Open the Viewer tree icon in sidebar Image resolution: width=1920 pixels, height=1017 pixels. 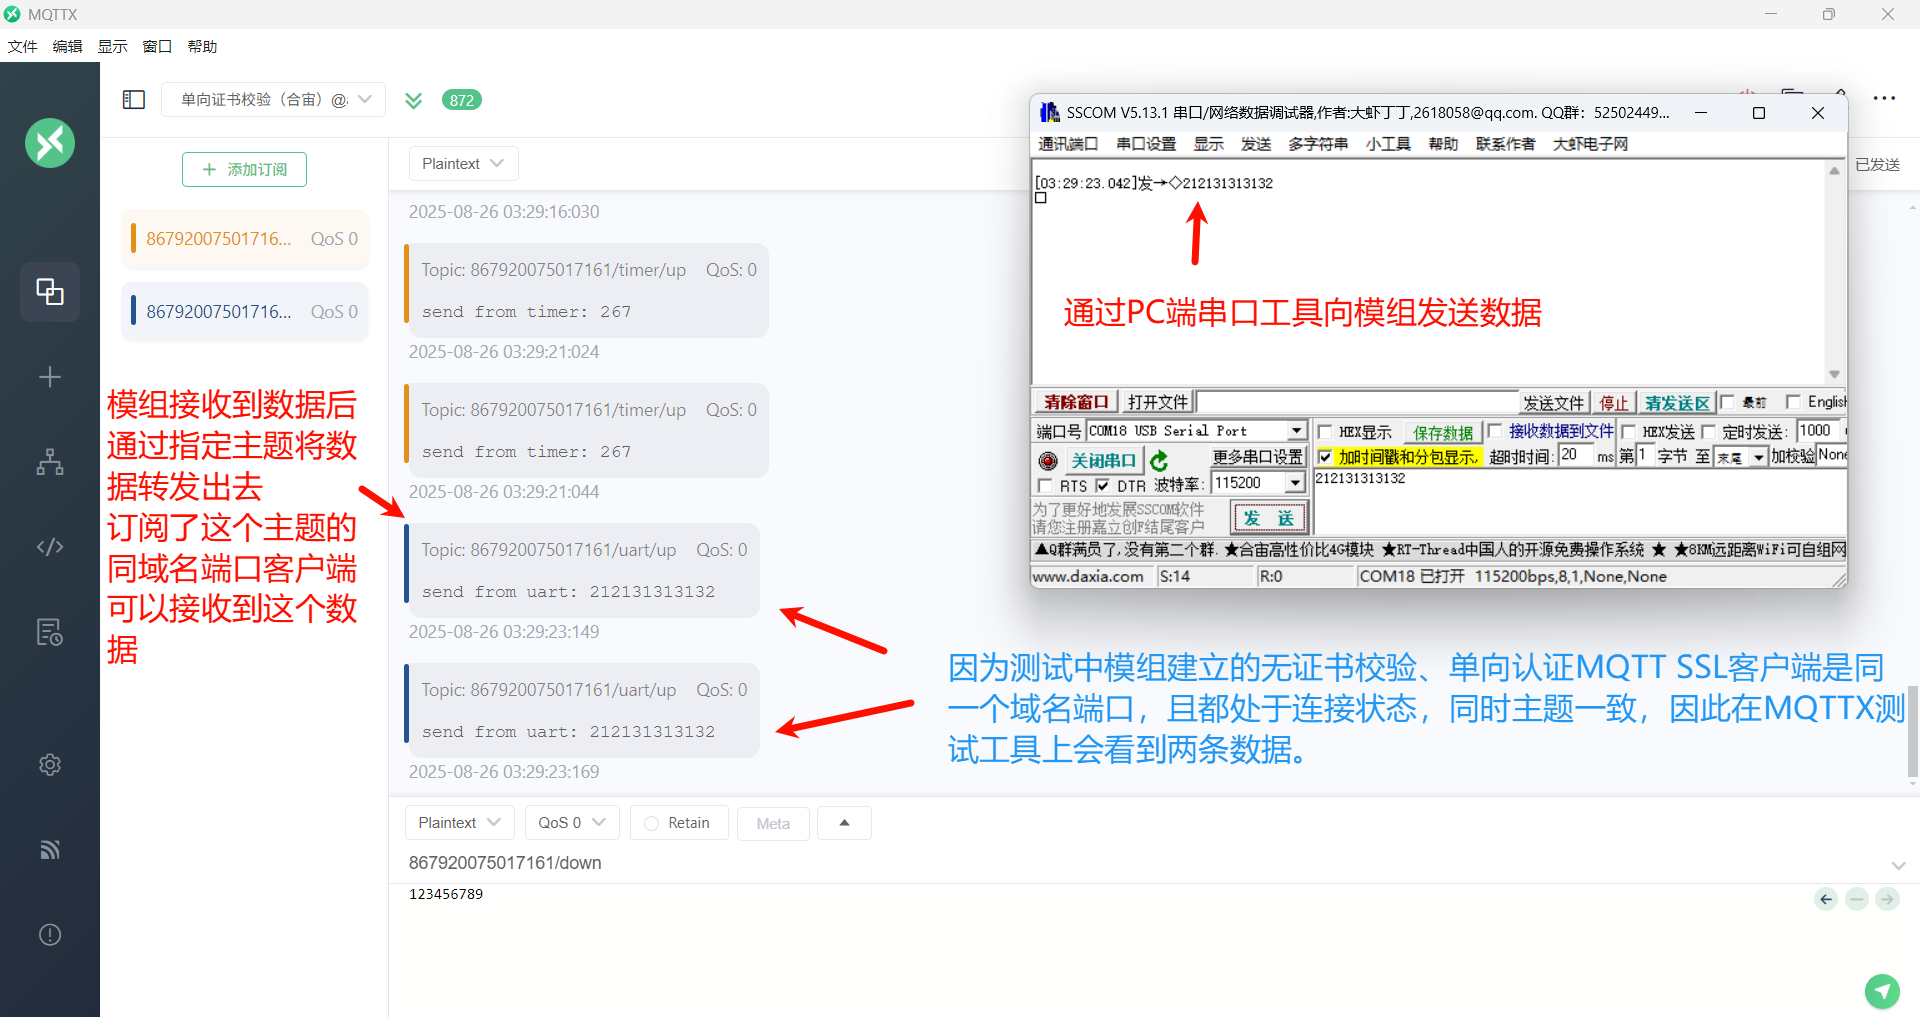pyautogui.click(x=50, y=462)
